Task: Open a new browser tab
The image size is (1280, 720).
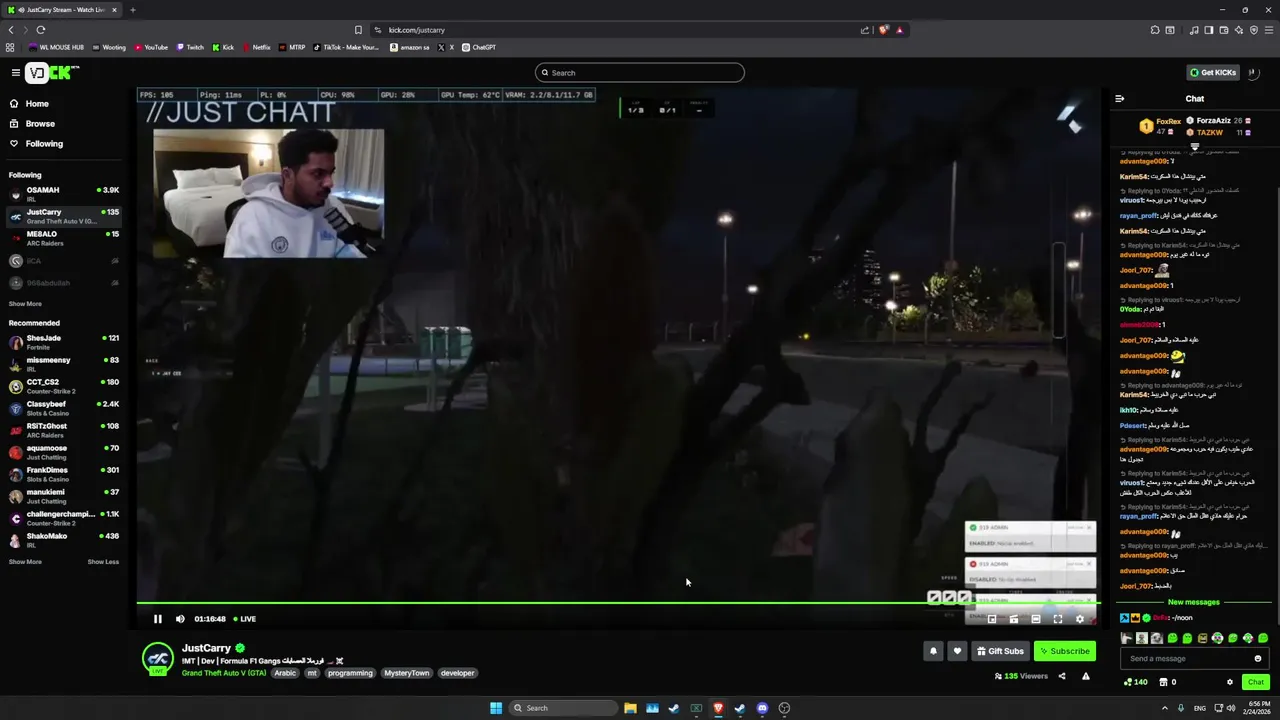Action: pos(132,10)
